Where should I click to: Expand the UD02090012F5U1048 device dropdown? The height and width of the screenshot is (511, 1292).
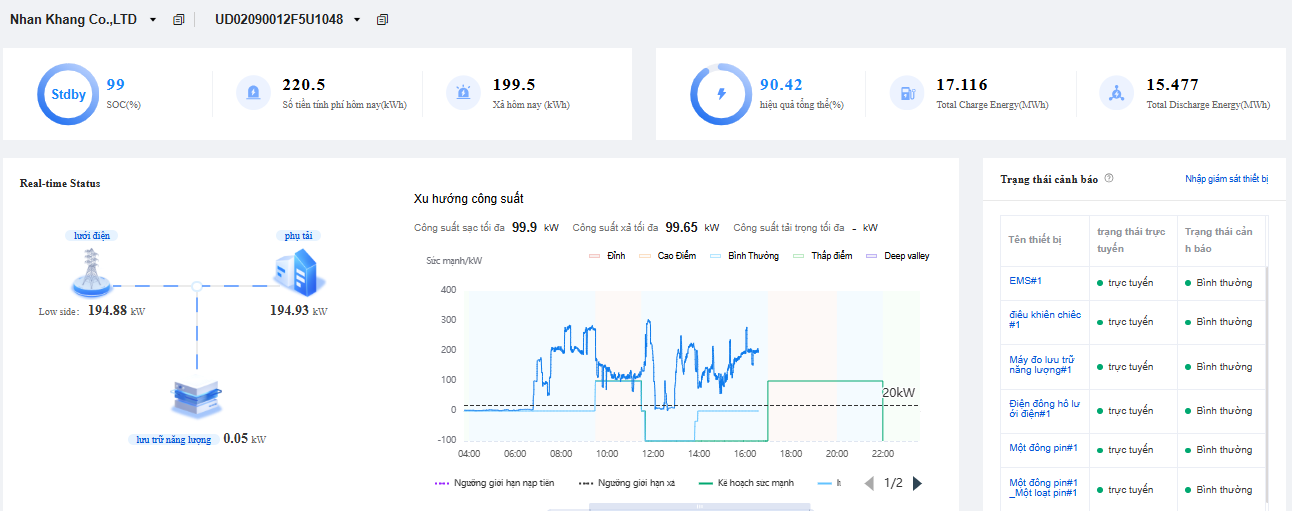pyautogui.click(x=357, y=20)
